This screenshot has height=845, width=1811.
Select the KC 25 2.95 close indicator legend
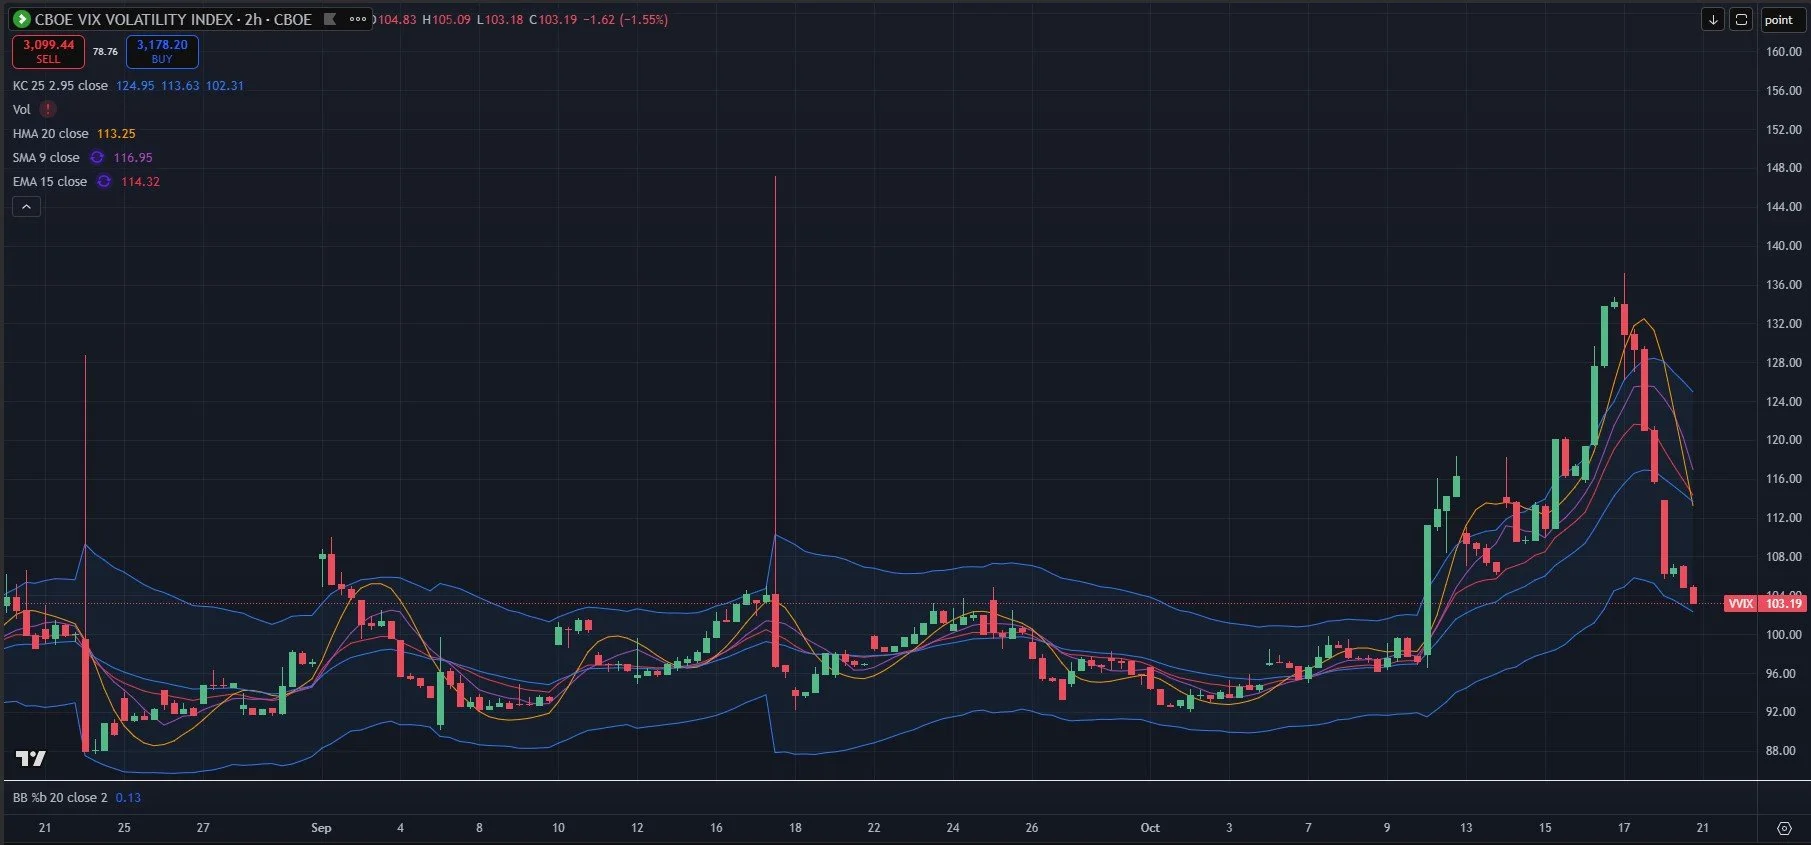[60, 86]
